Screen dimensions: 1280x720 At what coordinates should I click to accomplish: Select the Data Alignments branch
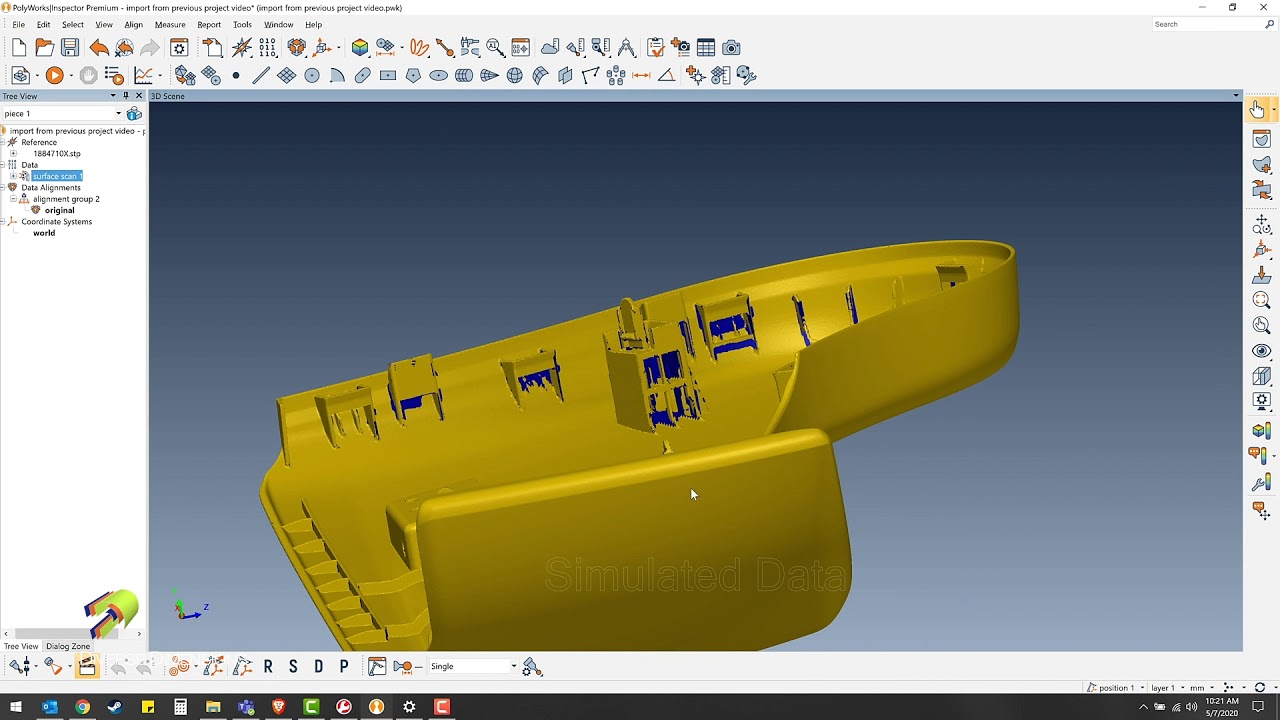click(x=51, y=187)
